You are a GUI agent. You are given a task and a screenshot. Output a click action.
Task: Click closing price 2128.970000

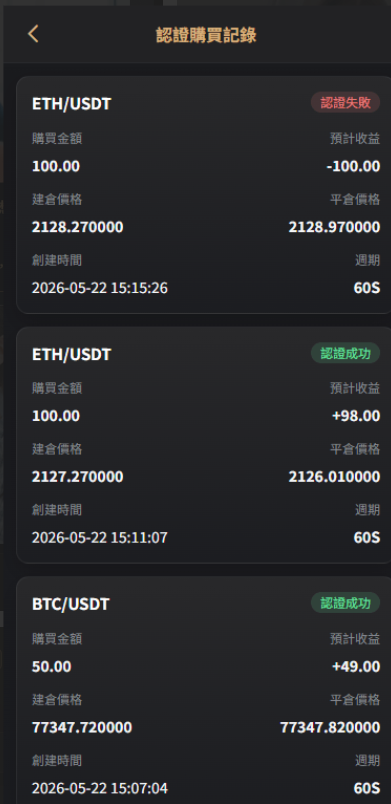coord(335,227)
